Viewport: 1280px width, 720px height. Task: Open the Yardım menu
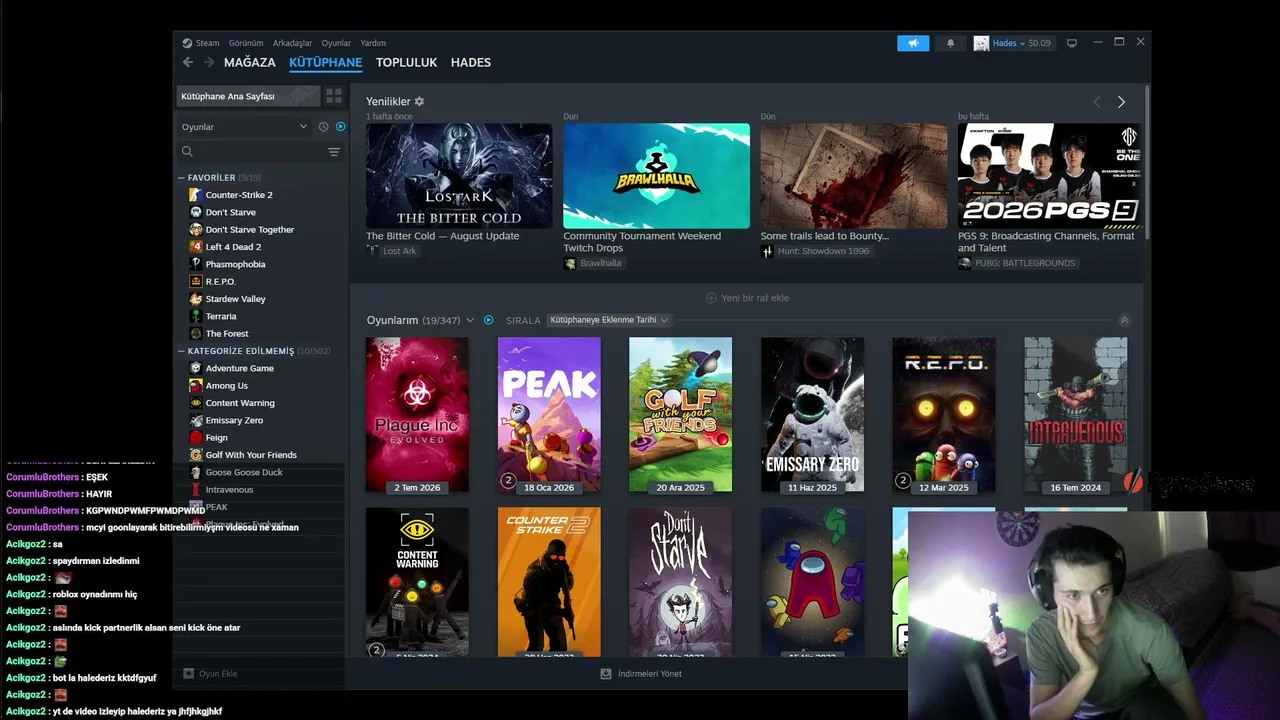click(373, 43)
